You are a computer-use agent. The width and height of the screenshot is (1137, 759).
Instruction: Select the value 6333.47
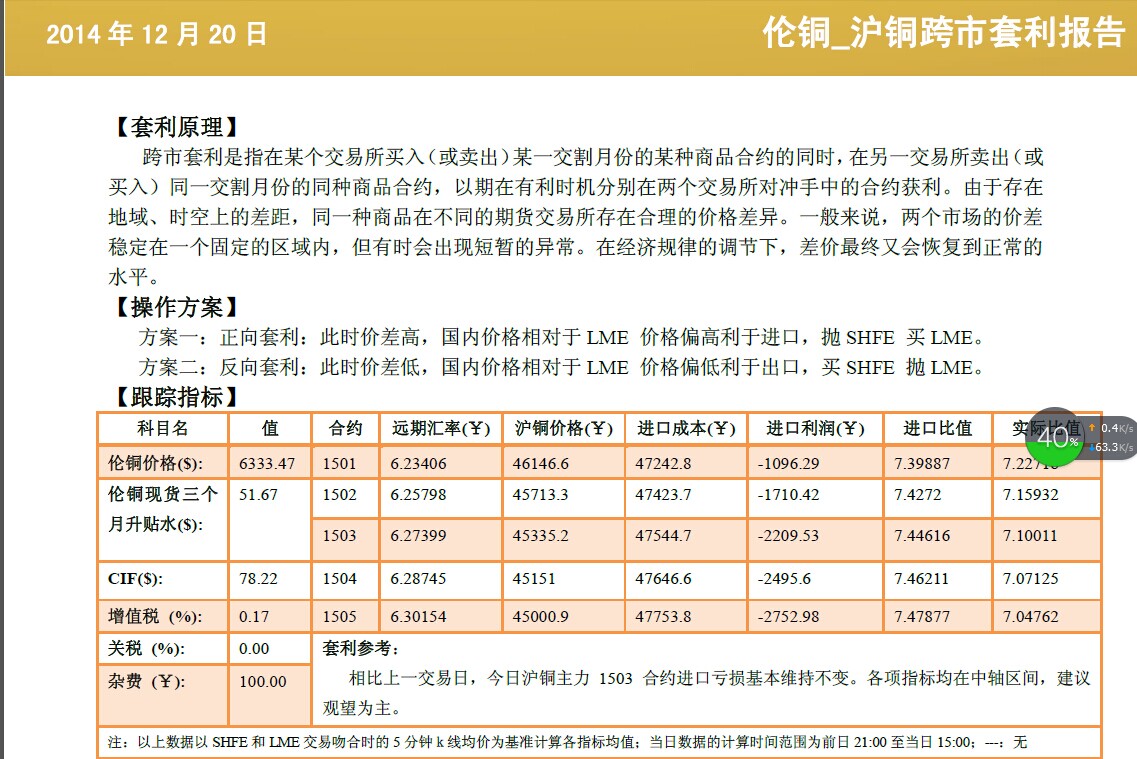click(267, 463)
